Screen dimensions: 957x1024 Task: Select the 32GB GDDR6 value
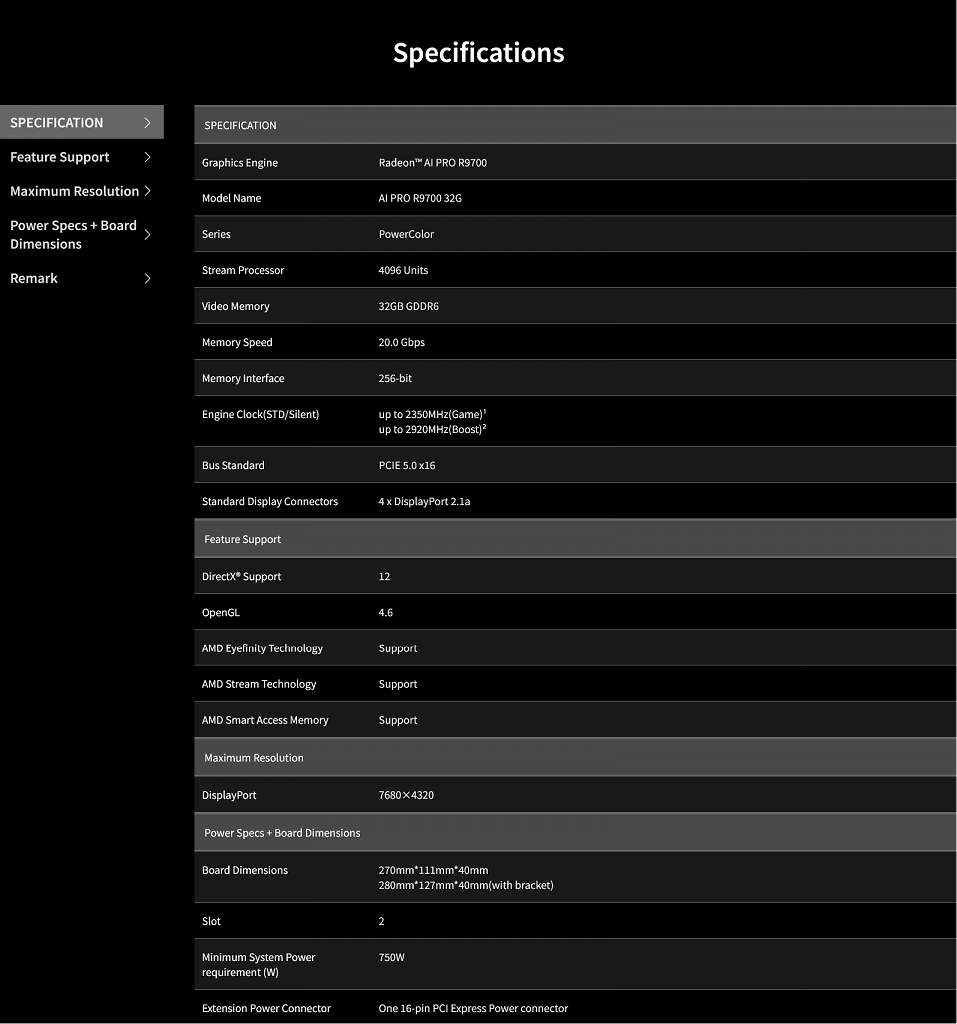tap(408, 306)
